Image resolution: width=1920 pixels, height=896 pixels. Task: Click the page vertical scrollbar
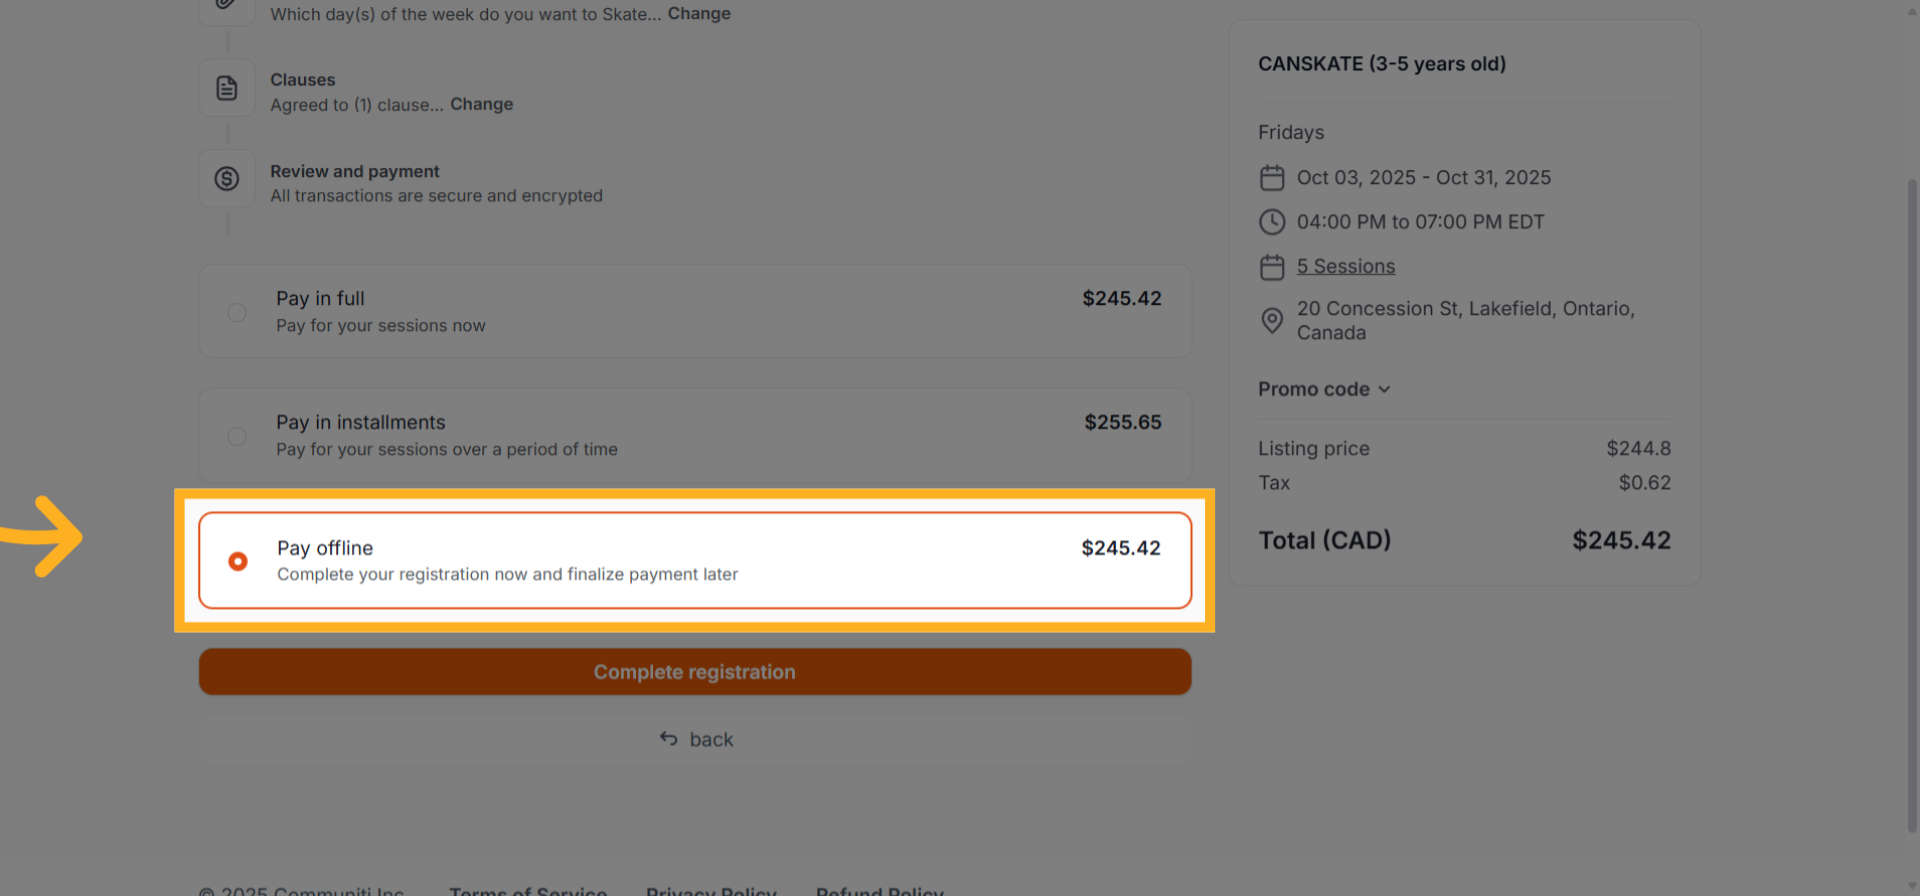1911,500
